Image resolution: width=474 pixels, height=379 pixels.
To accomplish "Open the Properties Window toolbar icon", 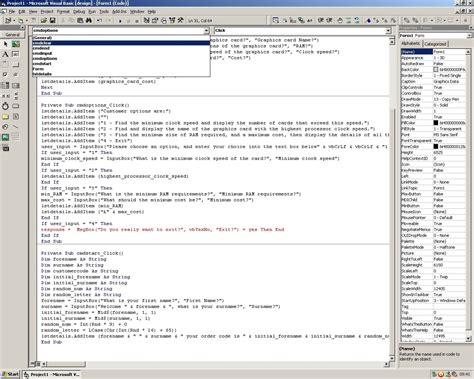I will pyautogui.click(x=155, y=21).
